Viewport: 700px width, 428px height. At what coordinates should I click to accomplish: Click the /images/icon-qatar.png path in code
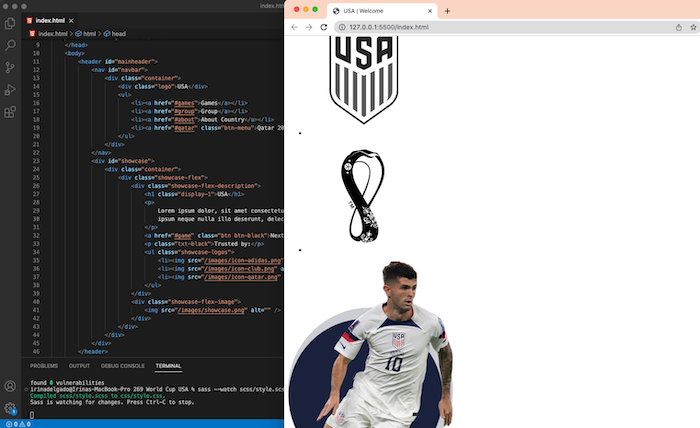(x=242, y=277)
